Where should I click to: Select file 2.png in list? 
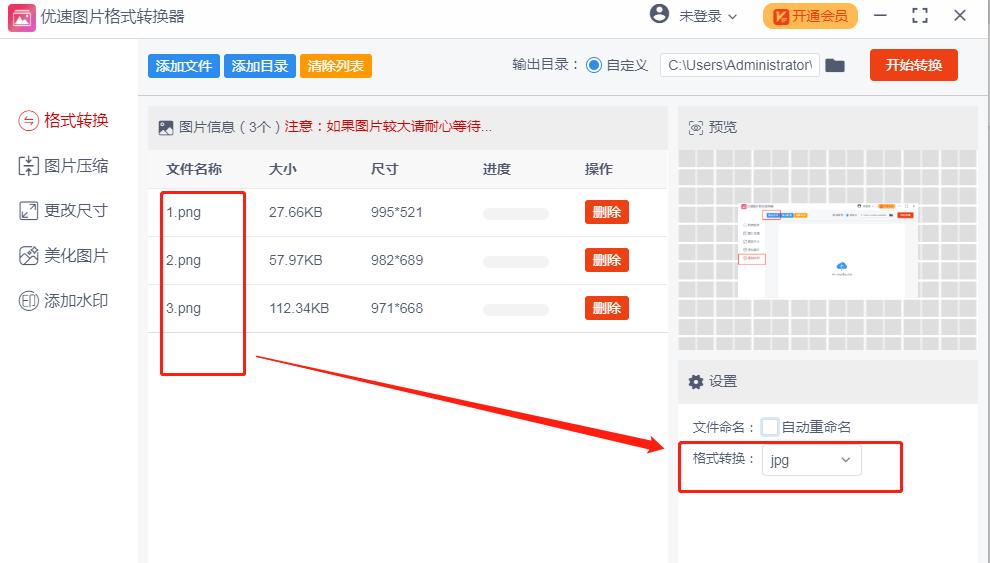point(183,260)
